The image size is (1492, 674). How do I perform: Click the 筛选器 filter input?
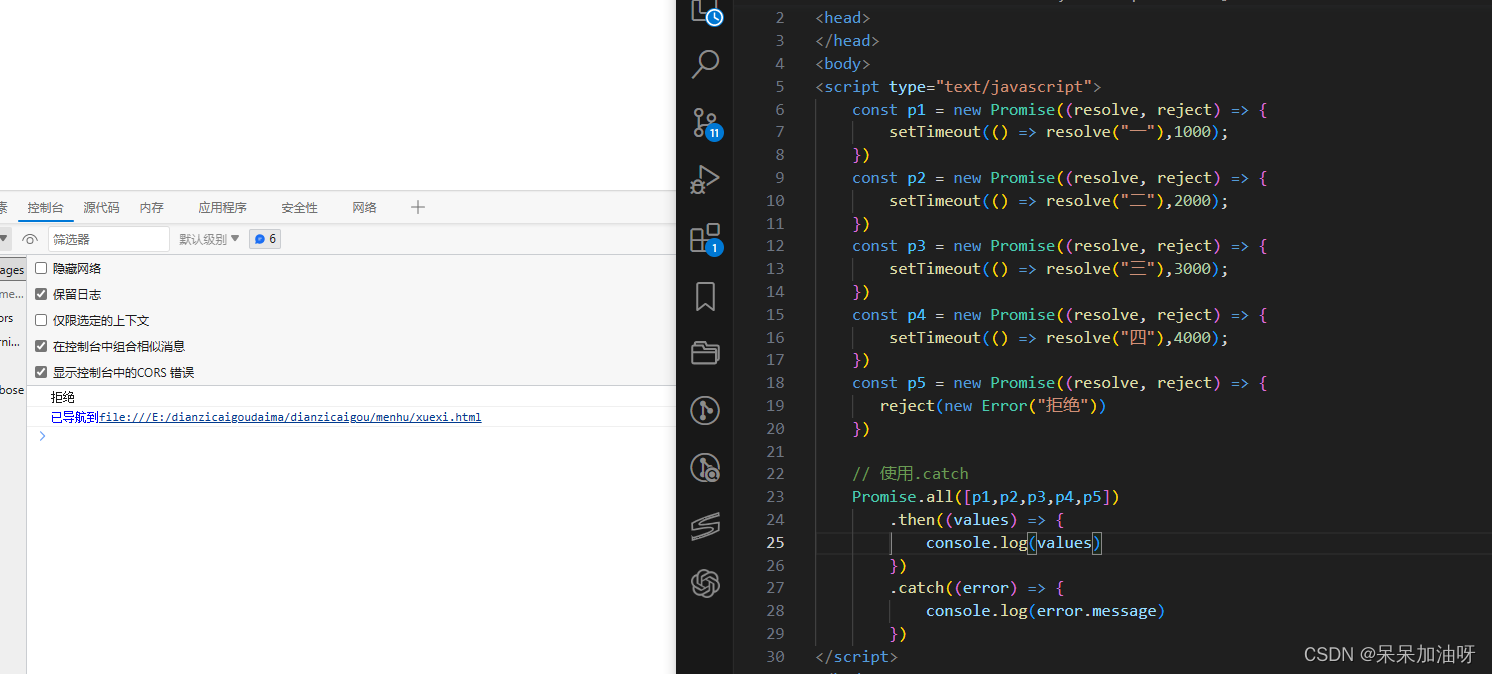click(x=109, y=239)
